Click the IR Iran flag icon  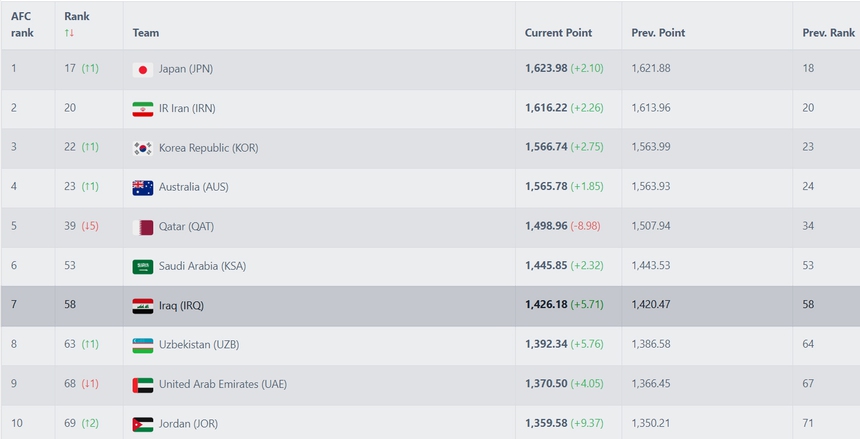click(x=142, y=109)
